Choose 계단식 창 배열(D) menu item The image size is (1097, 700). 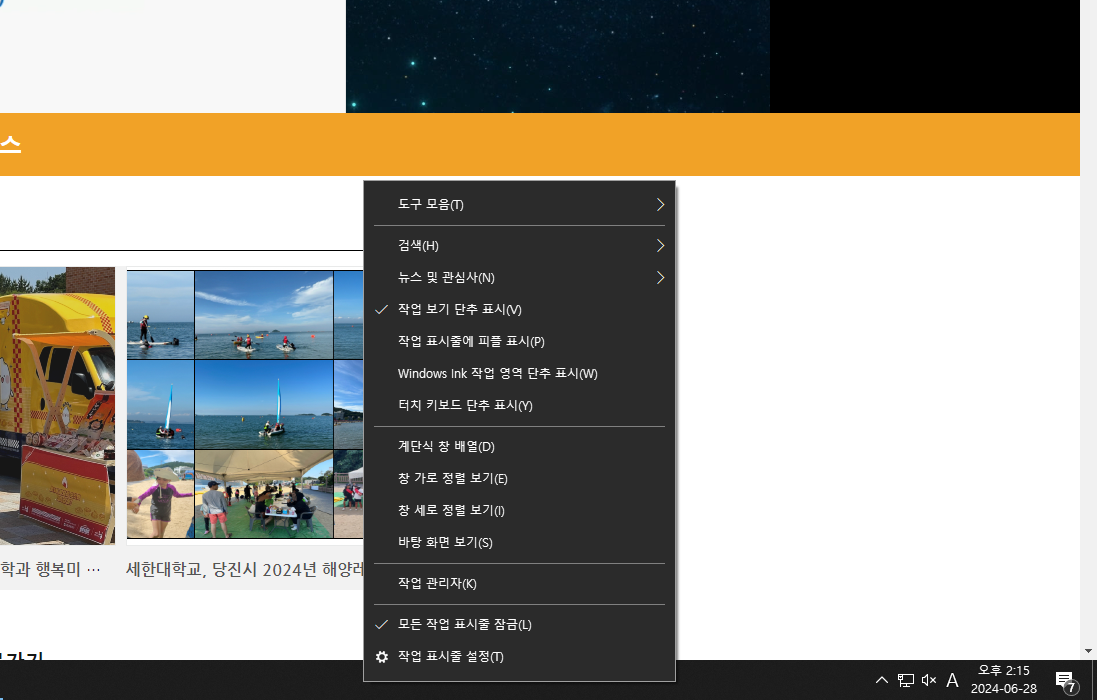(x=446, y=447)
